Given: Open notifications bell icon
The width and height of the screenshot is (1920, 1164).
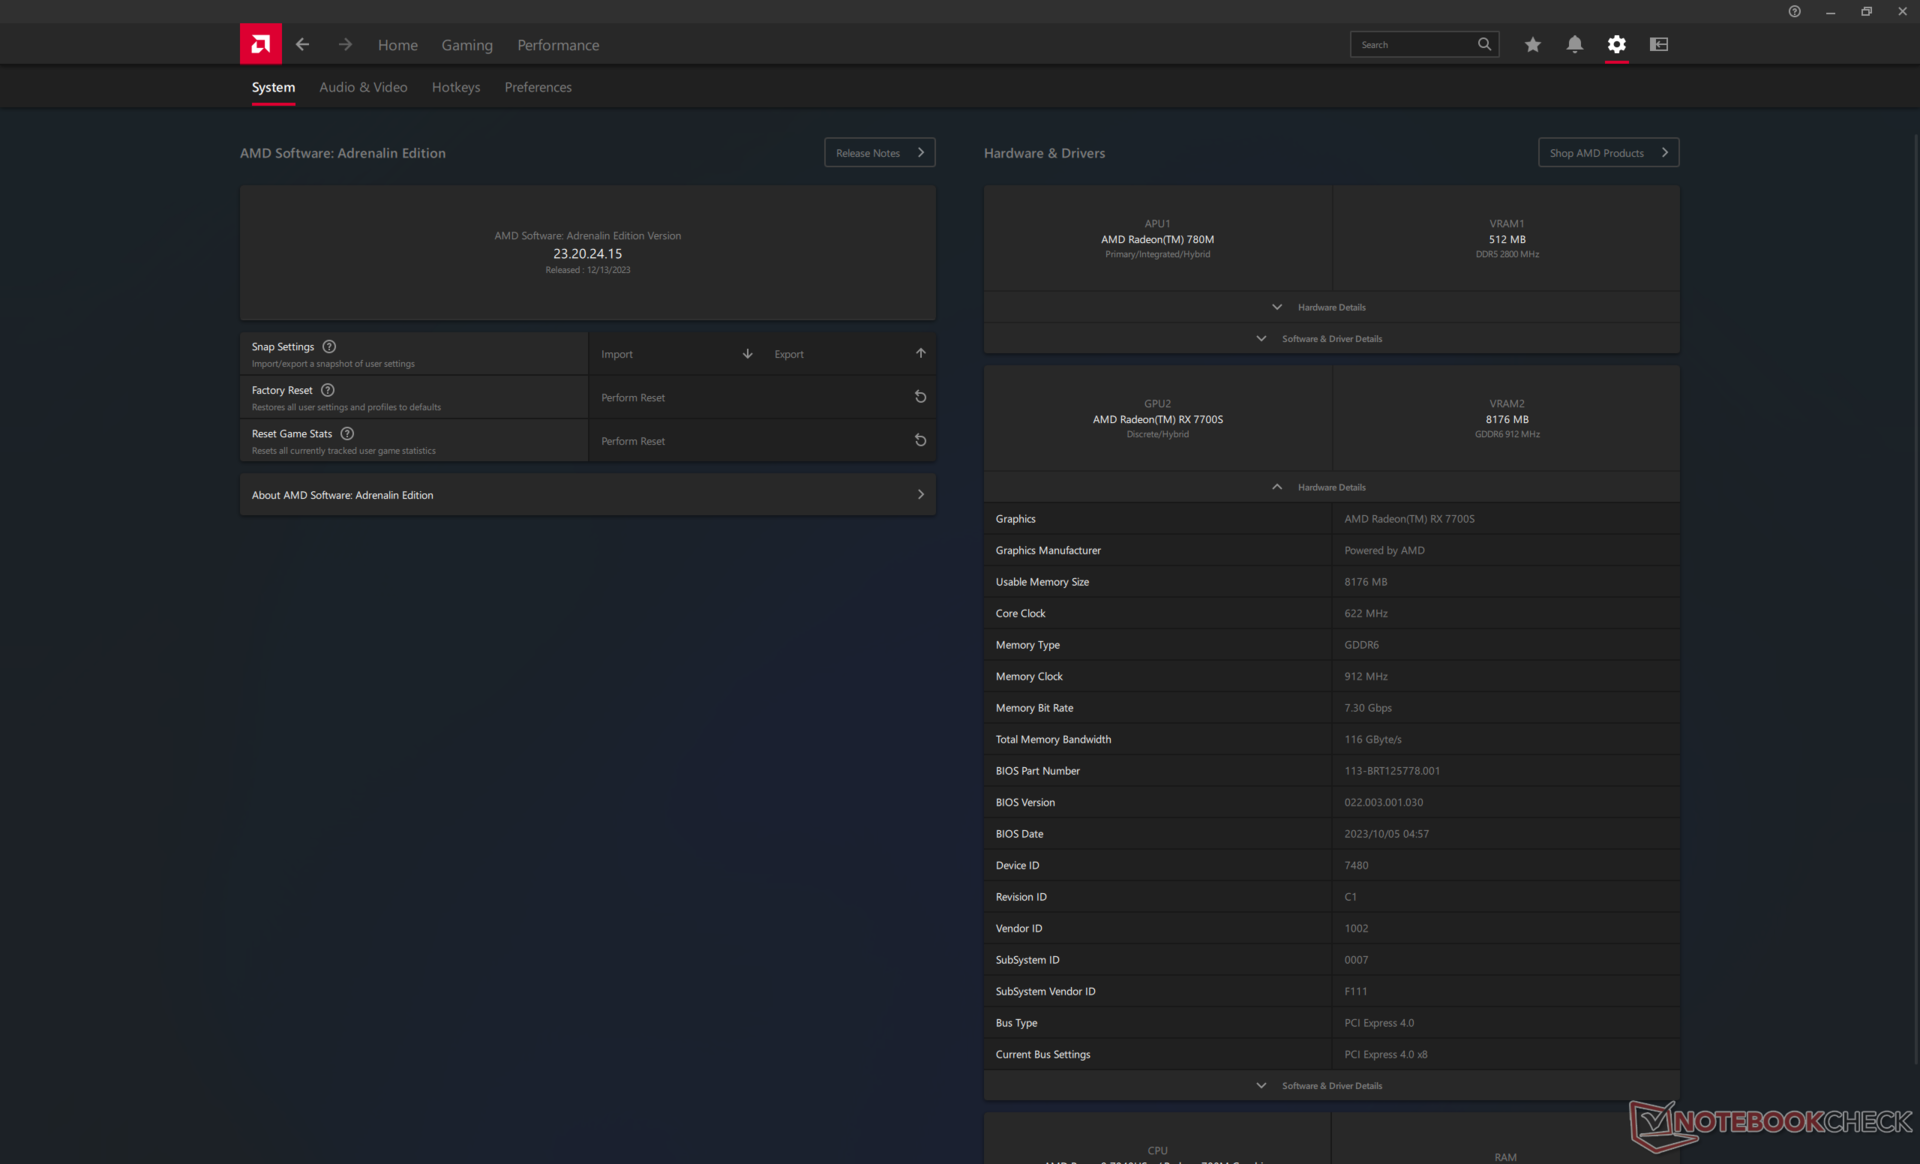Looking at the screenshot, I should coord(1574,44).
